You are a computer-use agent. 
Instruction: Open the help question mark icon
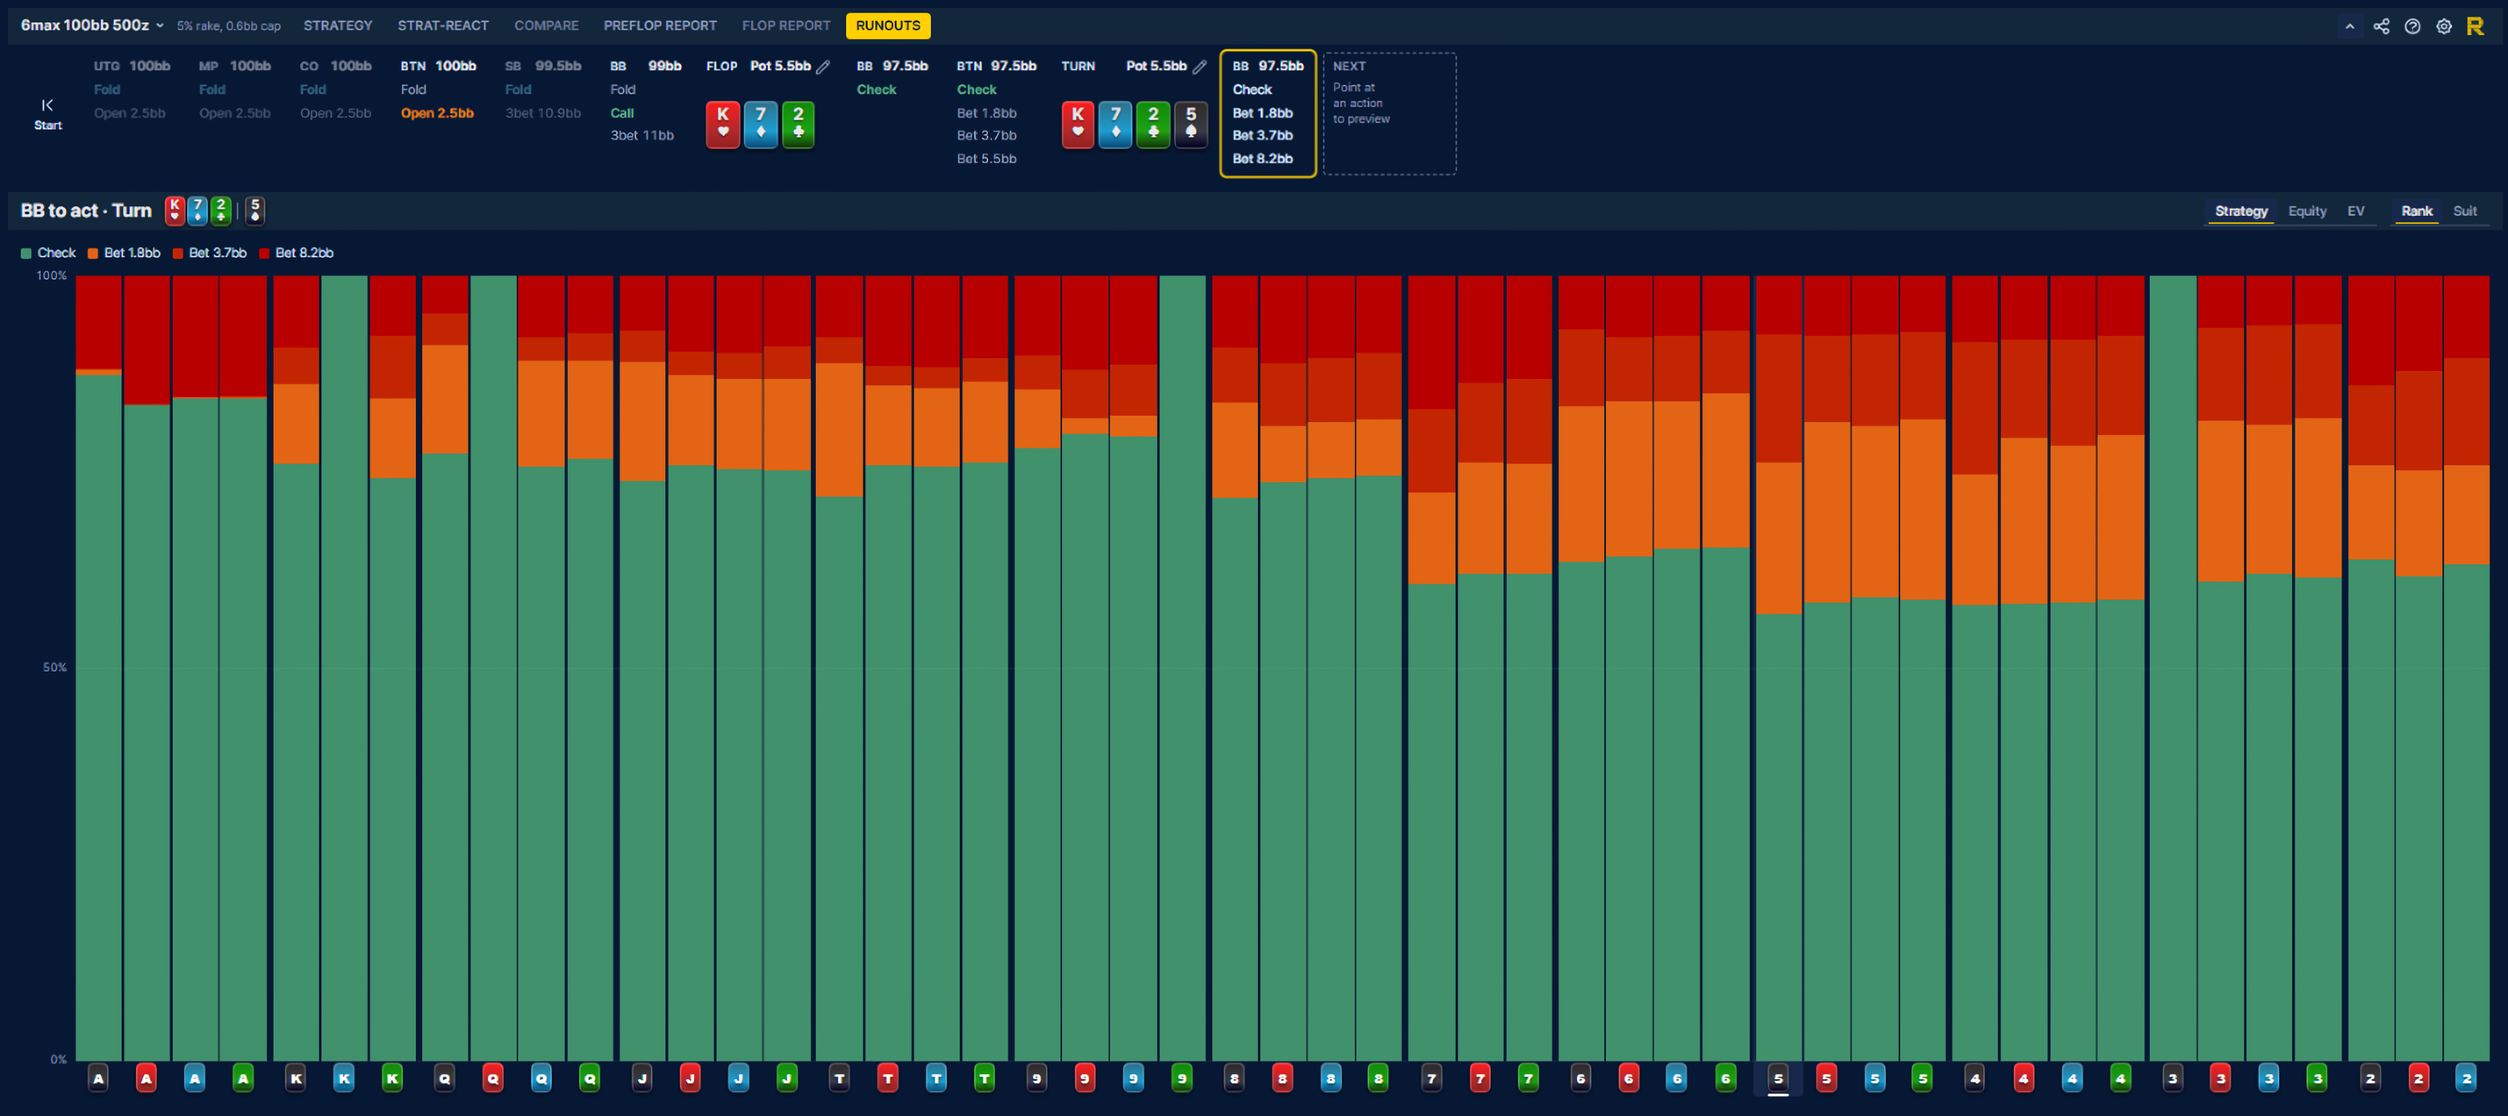tap(2412, 26)
